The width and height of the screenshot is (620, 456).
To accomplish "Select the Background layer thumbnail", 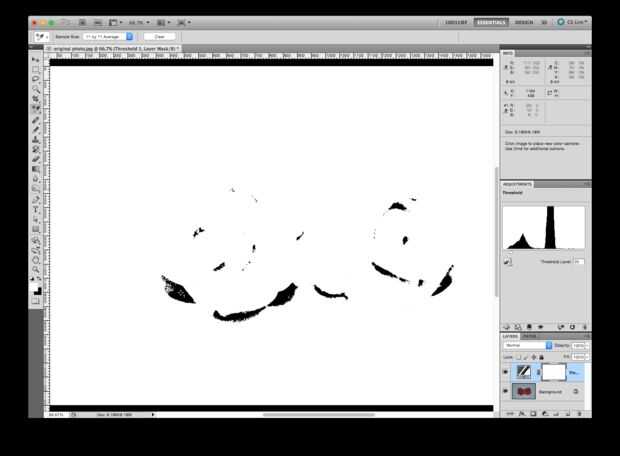I will (524, 392).
